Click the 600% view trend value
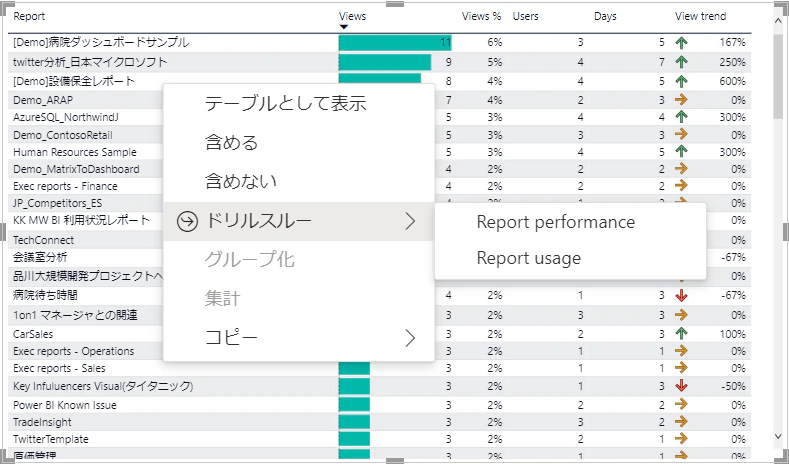This screenshot has width=789, height=464. [x=733, y=81]
